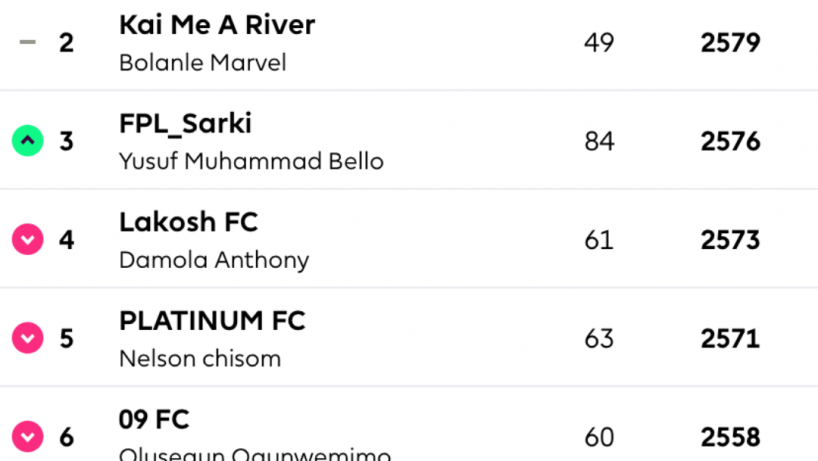
Task: Click the pink down arrow for Lakosh FC
Action: 28,239
